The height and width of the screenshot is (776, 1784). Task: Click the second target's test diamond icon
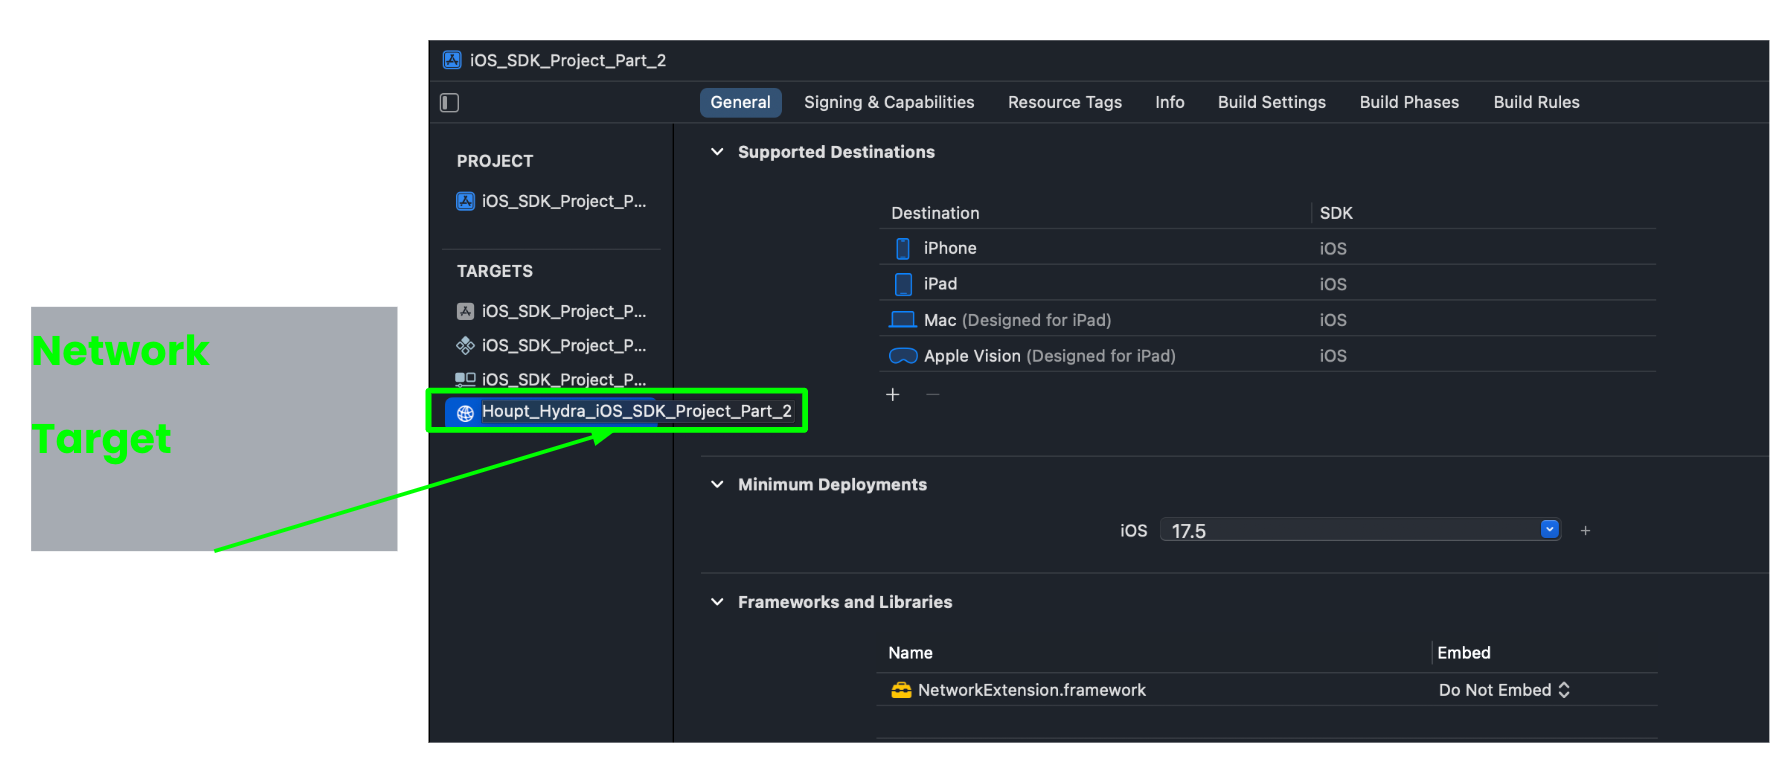pyautogui.click(x=465, y=345)
